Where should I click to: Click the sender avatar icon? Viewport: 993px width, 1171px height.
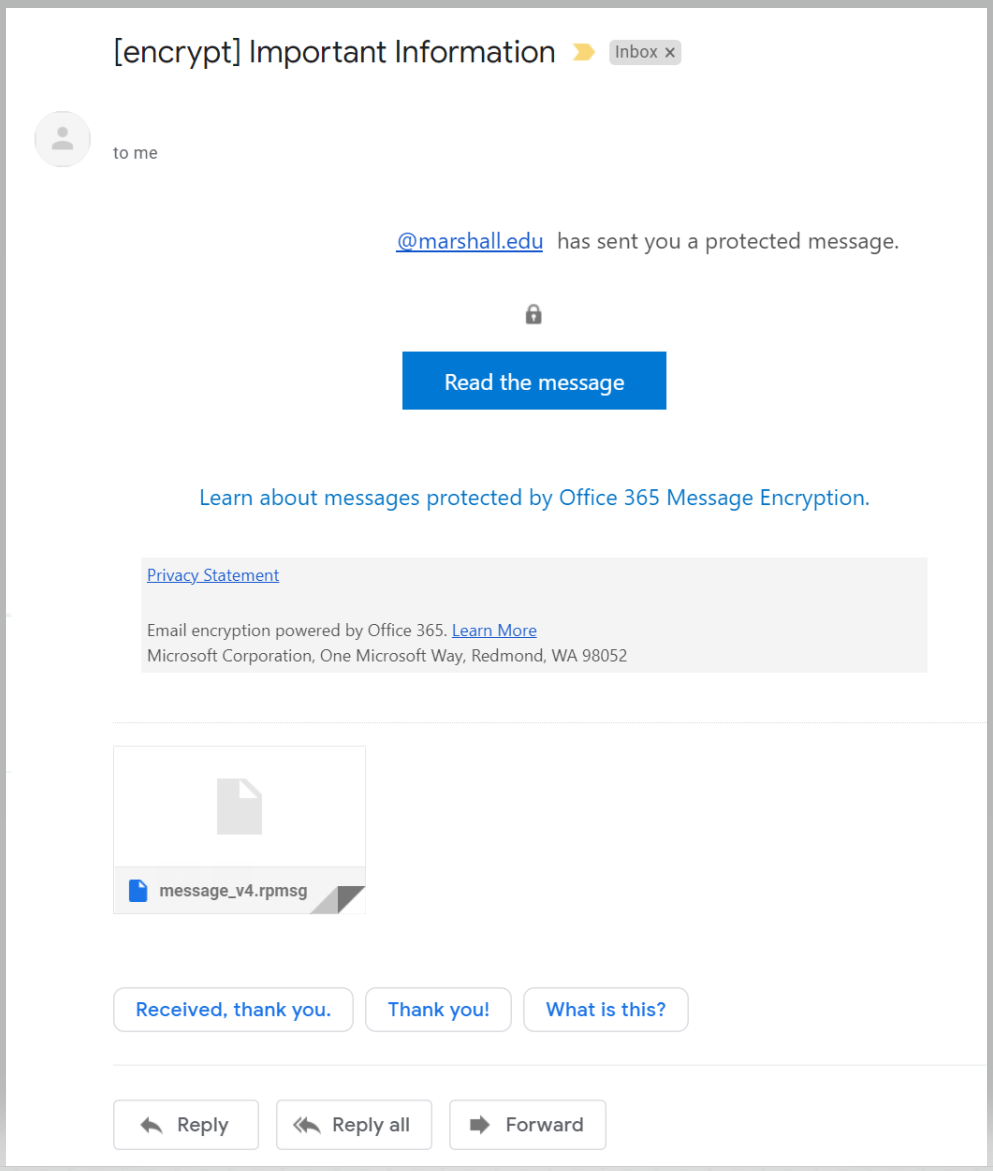[63, 139]
